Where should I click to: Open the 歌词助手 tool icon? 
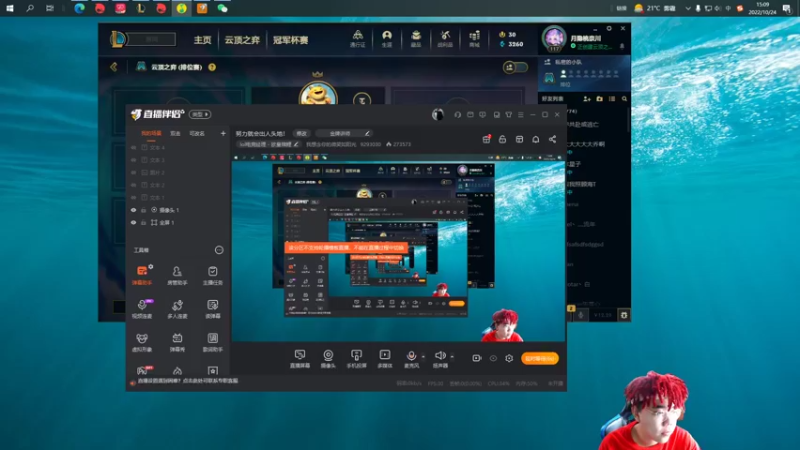[213, 342]
